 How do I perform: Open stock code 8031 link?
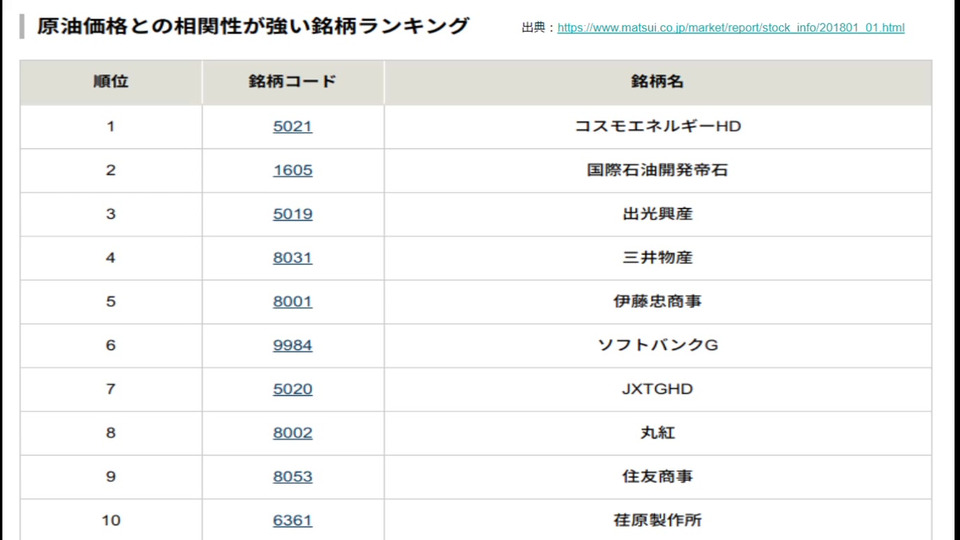click(293, 258)
